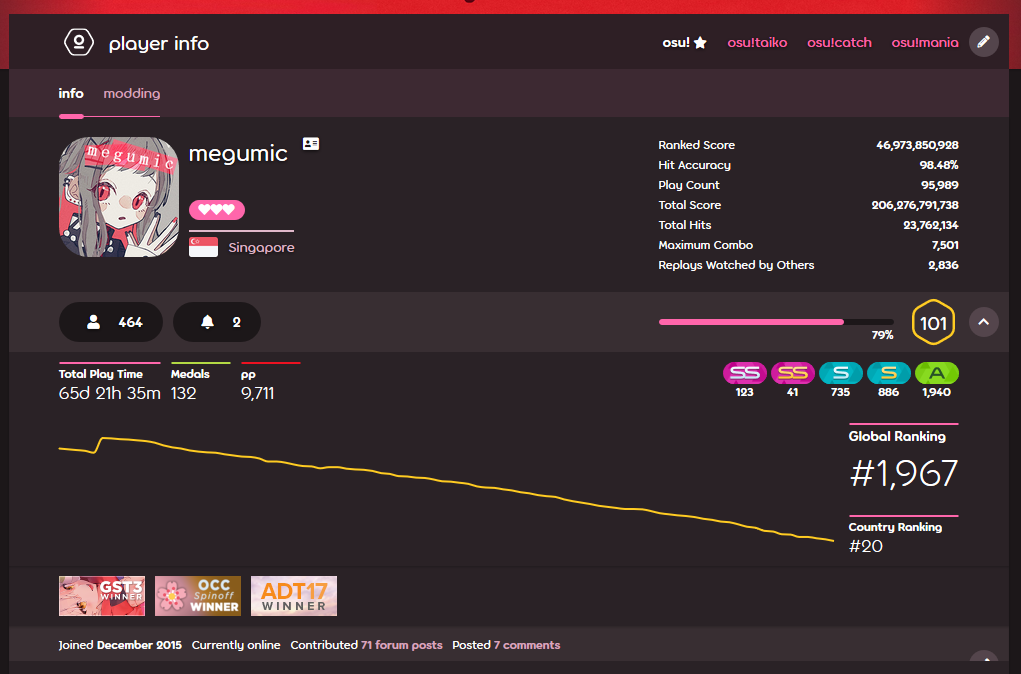1021x674 pixels.
Task: Select the osu!catch game mode
Action: [839, 42]
